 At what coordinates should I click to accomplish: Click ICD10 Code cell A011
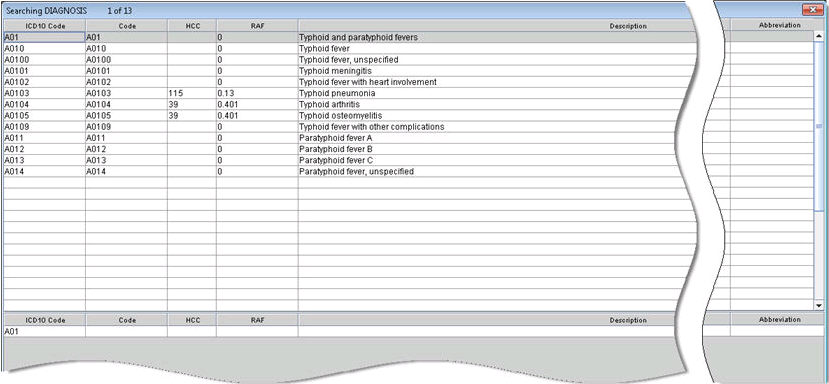[x=44, y=138]
